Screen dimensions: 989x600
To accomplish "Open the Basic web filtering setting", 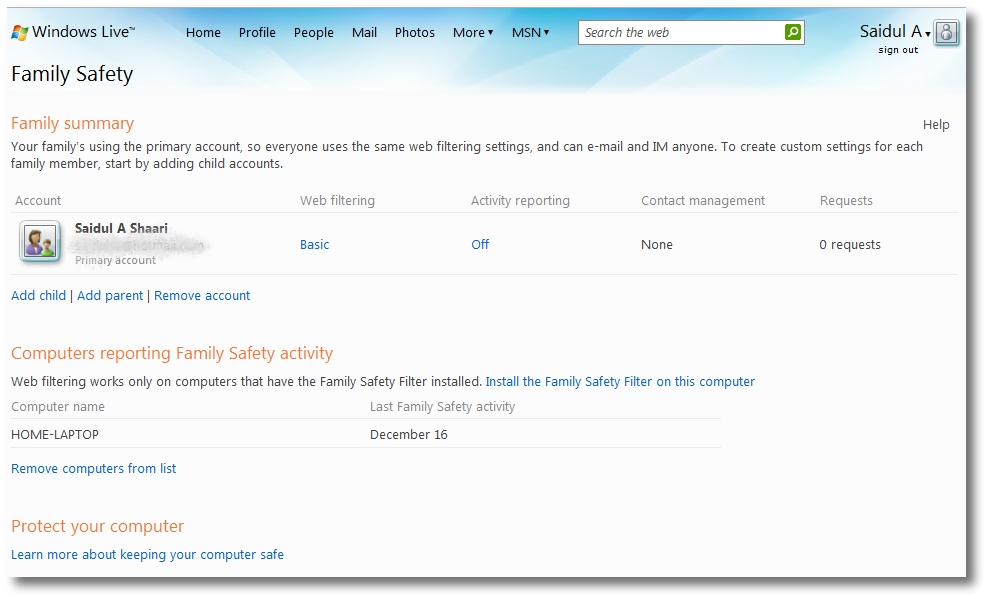I will (x=314, y=245).
